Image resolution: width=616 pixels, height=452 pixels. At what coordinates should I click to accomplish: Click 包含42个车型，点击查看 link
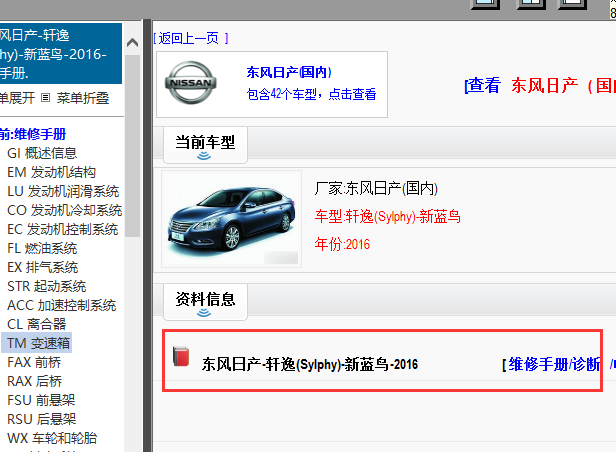(311, 94)
